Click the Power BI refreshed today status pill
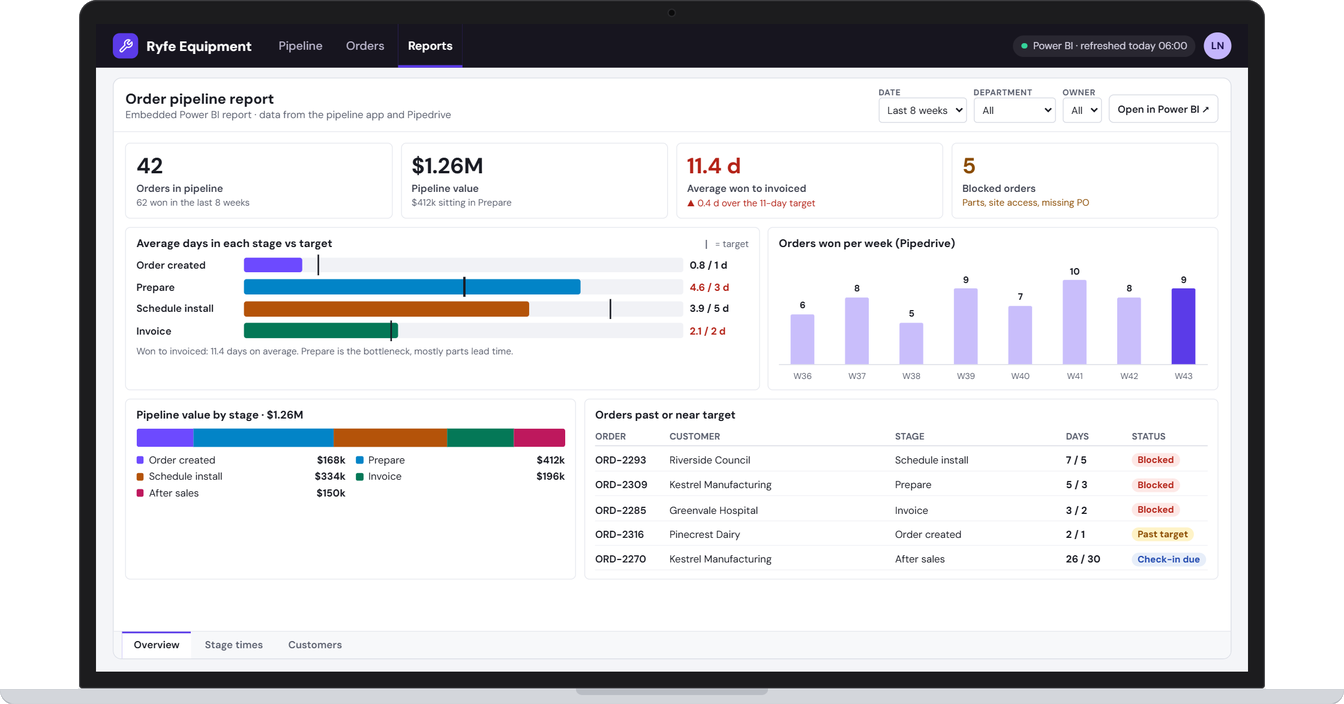This screenshot has width=1344, height=704. [x=1105, y=46]
